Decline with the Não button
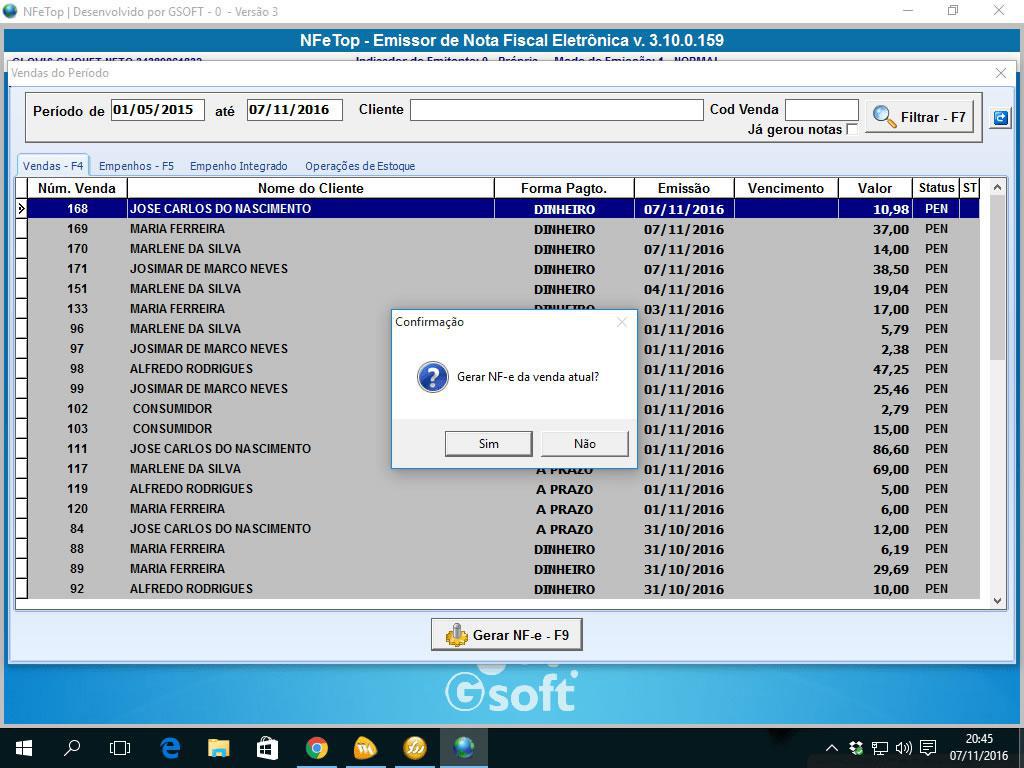 (584, 443)
